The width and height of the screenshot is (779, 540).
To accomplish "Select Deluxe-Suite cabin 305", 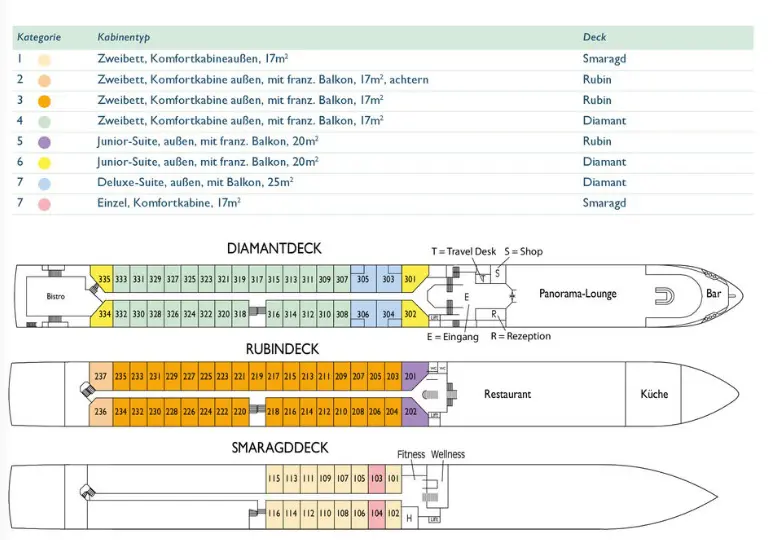I will [x=363, y=279].
